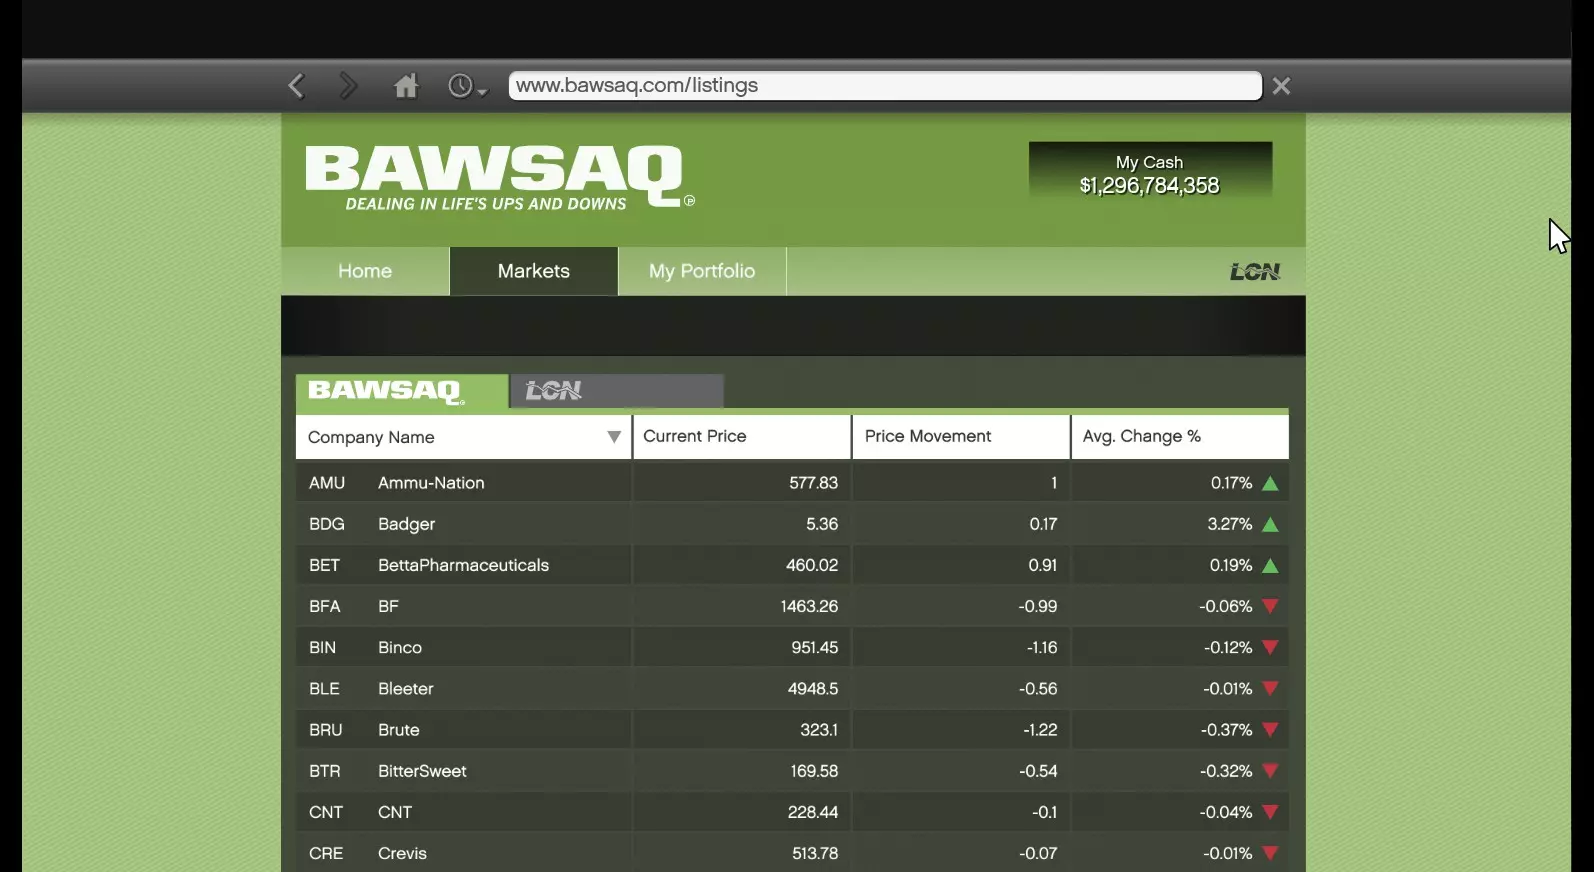
Task: Open the Brute stock listing
Action: click(x=792, y=730)
